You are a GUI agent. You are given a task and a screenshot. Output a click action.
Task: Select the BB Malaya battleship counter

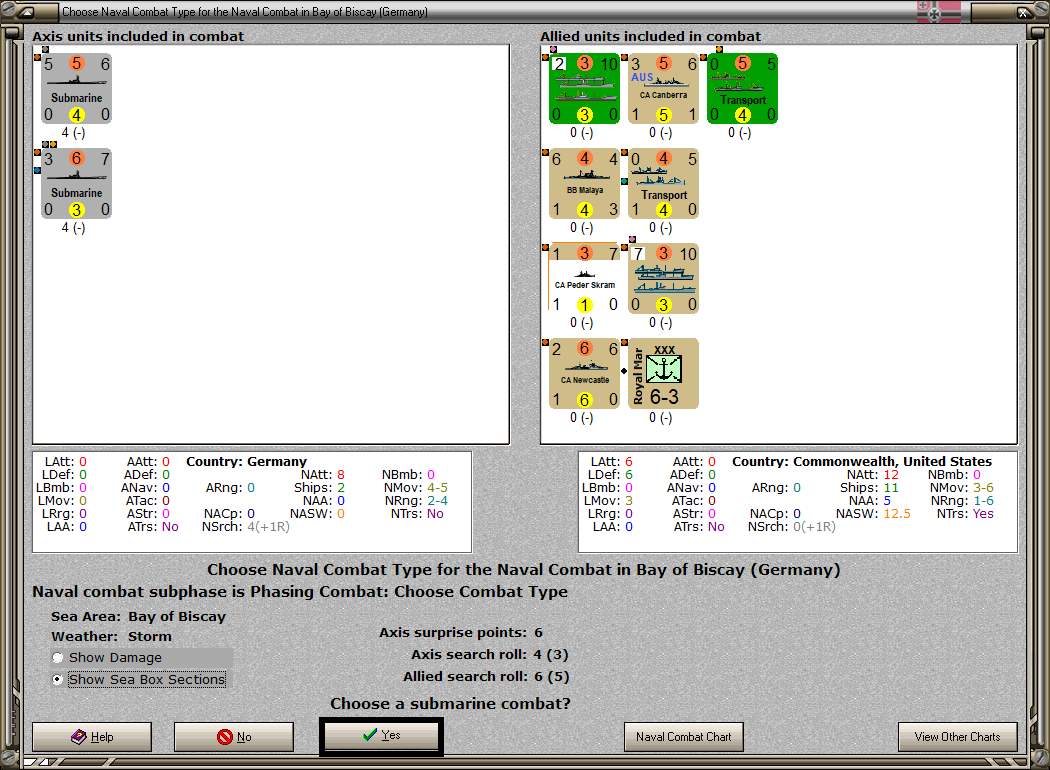point(584,183)
